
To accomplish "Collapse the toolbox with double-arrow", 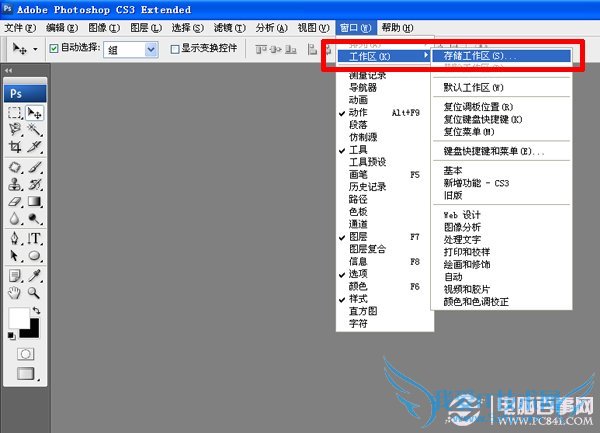I will [x=8, y=70].
